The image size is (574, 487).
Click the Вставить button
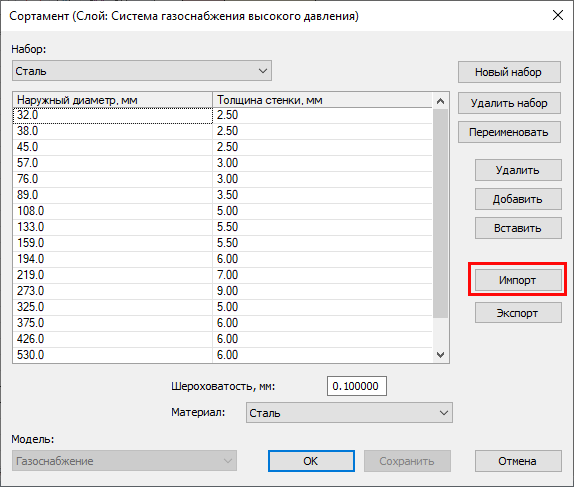[x=518, y=228]
